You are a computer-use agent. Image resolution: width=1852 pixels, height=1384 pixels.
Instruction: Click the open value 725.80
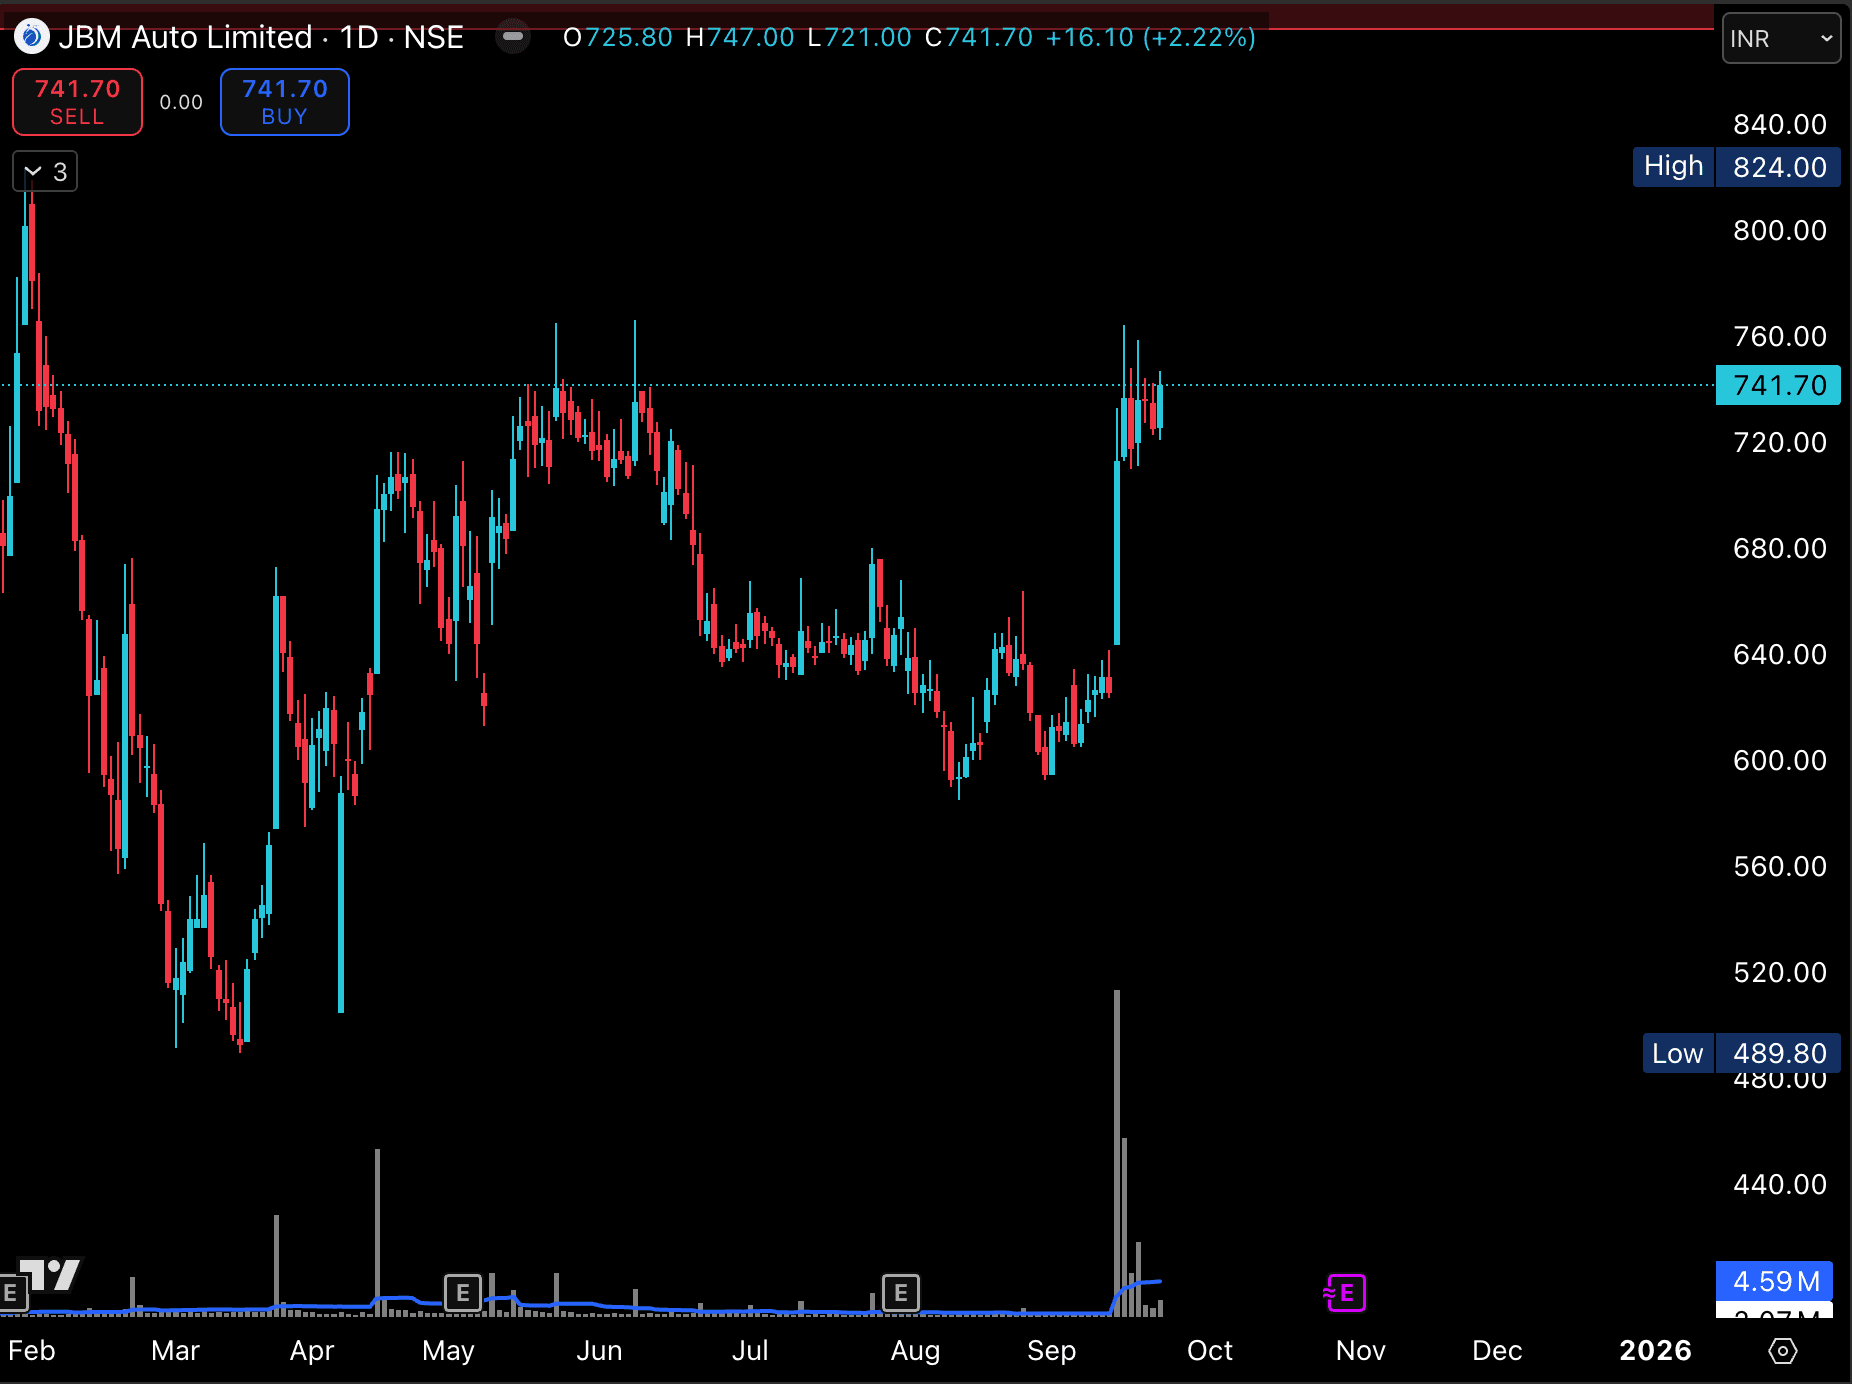(629, 37)
